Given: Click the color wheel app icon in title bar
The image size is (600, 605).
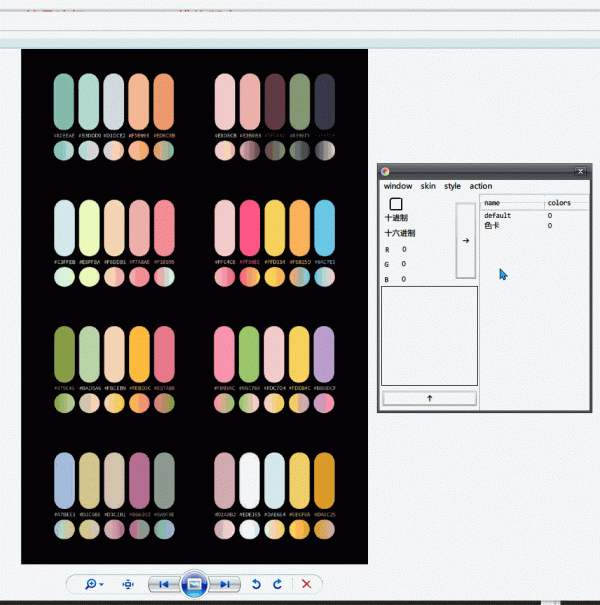Looking at the screenshot, I should coord(386,171).
